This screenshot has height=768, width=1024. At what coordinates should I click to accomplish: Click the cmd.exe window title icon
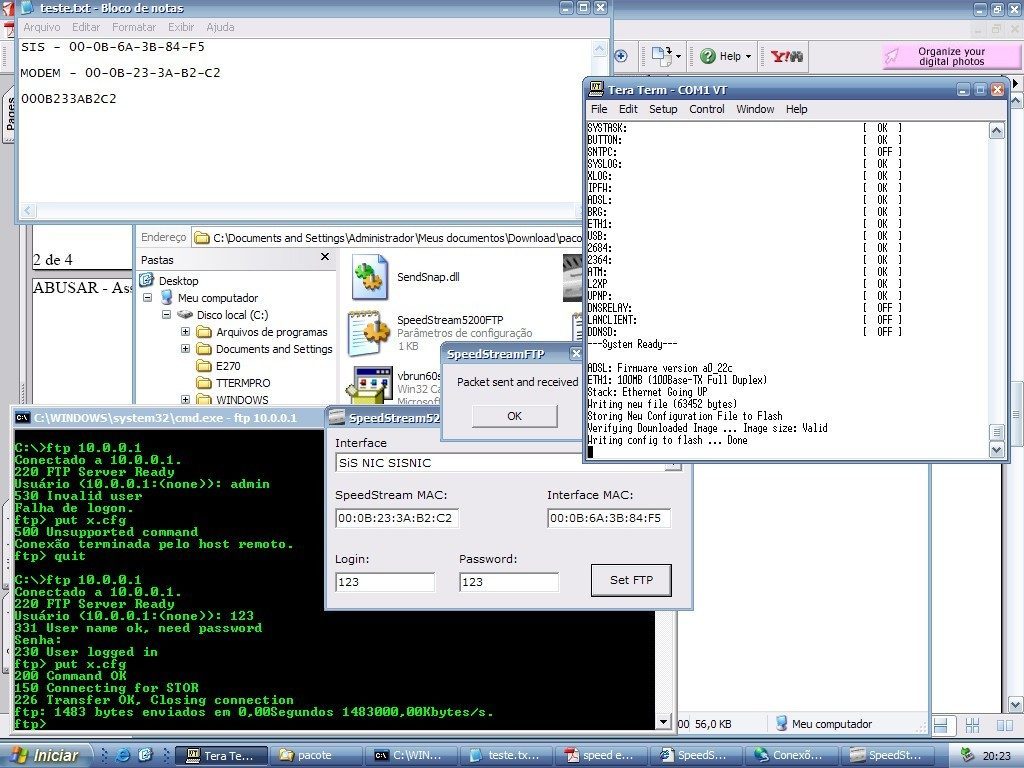click(22, 418)
